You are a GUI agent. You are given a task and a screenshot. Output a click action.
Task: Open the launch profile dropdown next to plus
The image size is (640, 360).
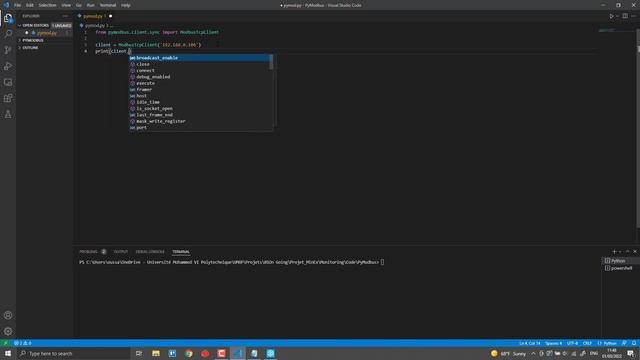click(x=620, y=251)
